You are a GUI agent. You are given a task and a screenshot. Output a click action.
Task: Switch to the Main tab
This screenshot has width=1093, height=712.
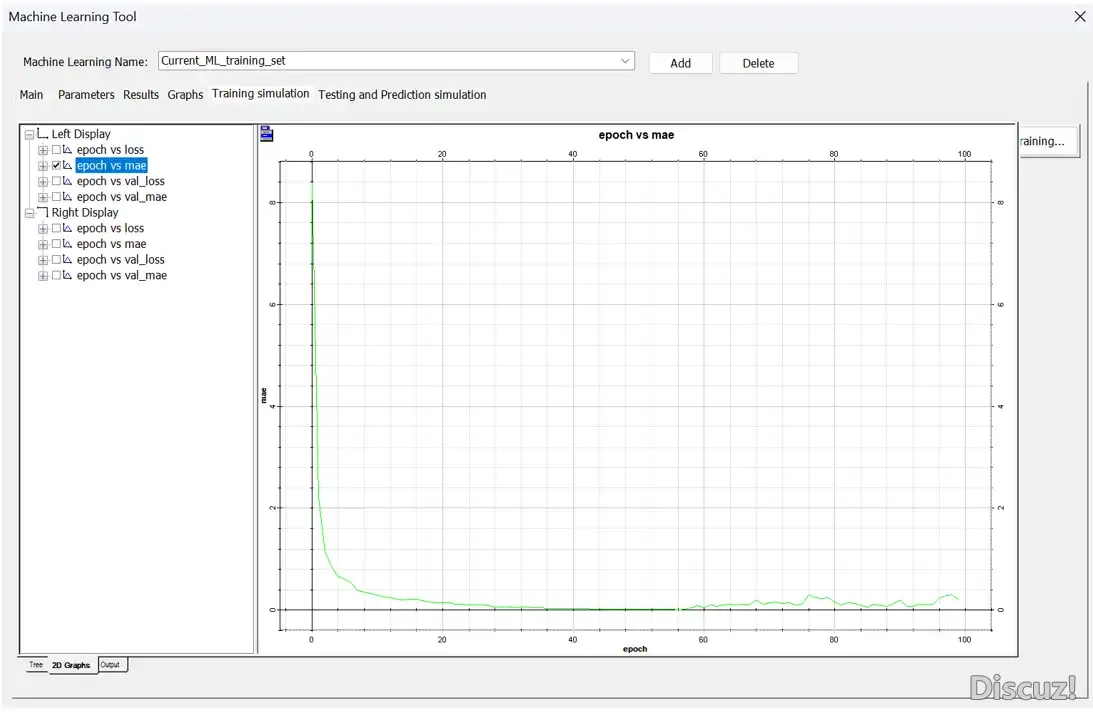point(31,95)
